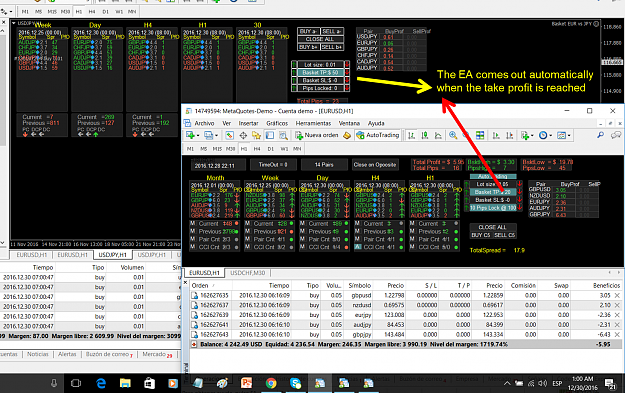Toggle the Market Watch panel icon
The image size is (625, 393).
(229, 136)
